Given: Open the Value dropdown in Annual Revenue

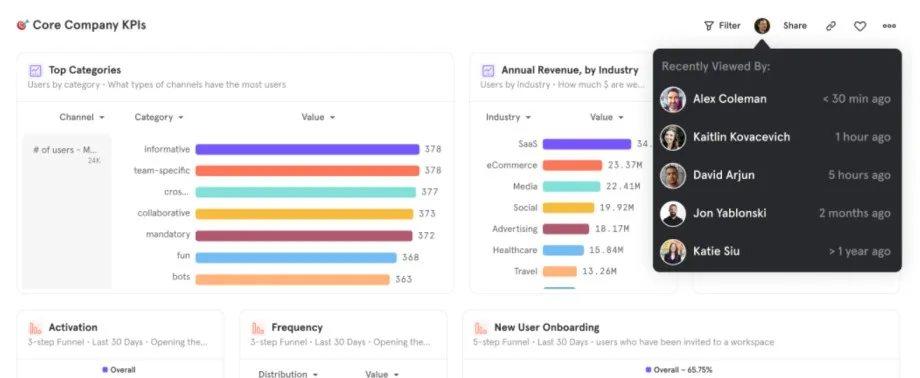Looking at the screenshot, I should pos(607,117).
